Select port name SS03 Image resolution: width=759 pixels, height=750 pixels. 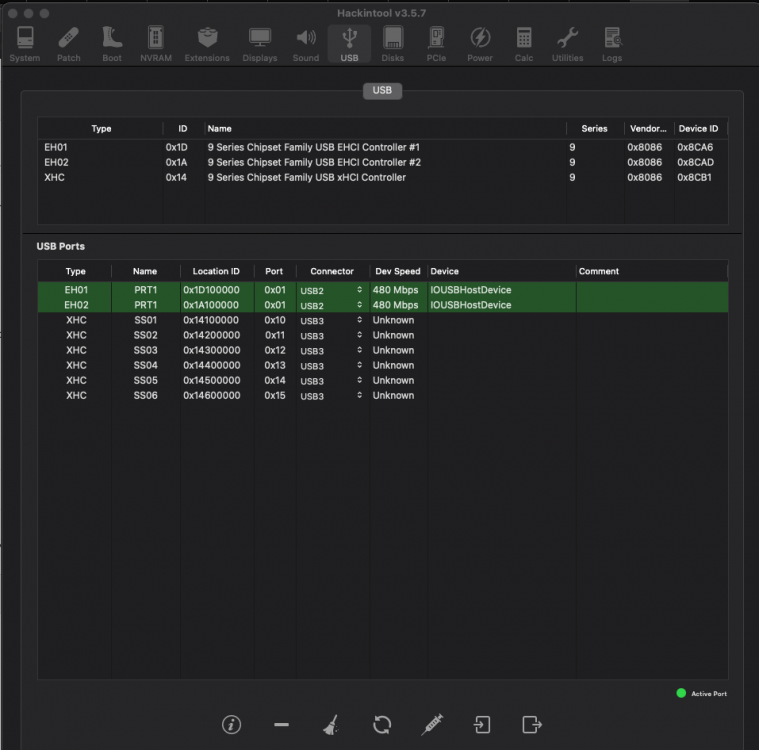coord(145,350)
